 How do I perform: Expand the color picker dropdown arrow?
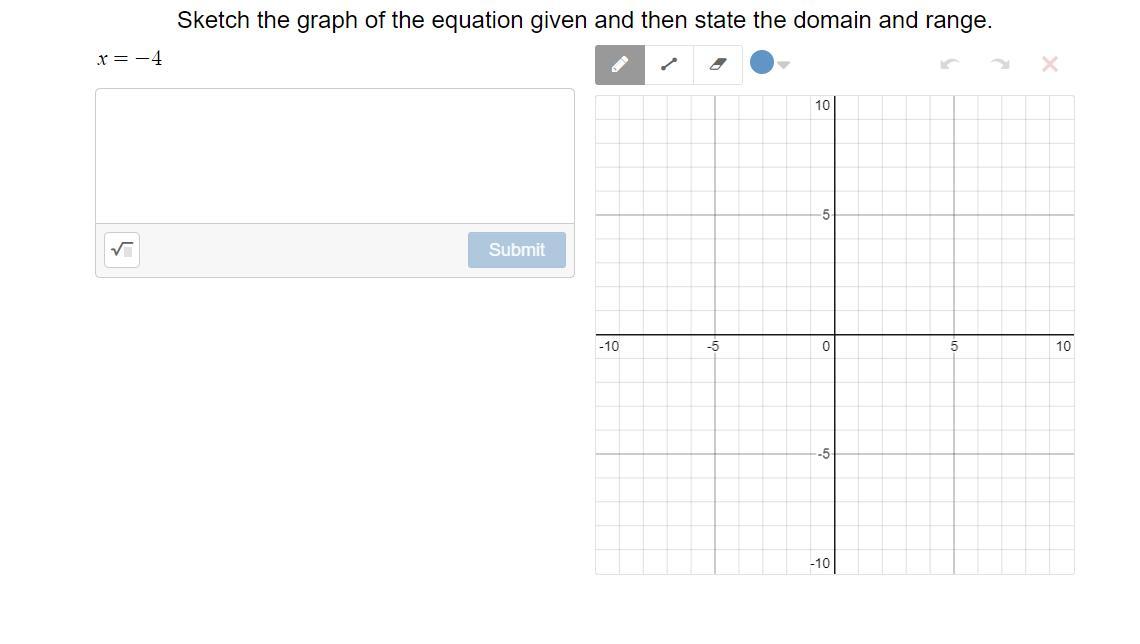[x=784, y=65]
